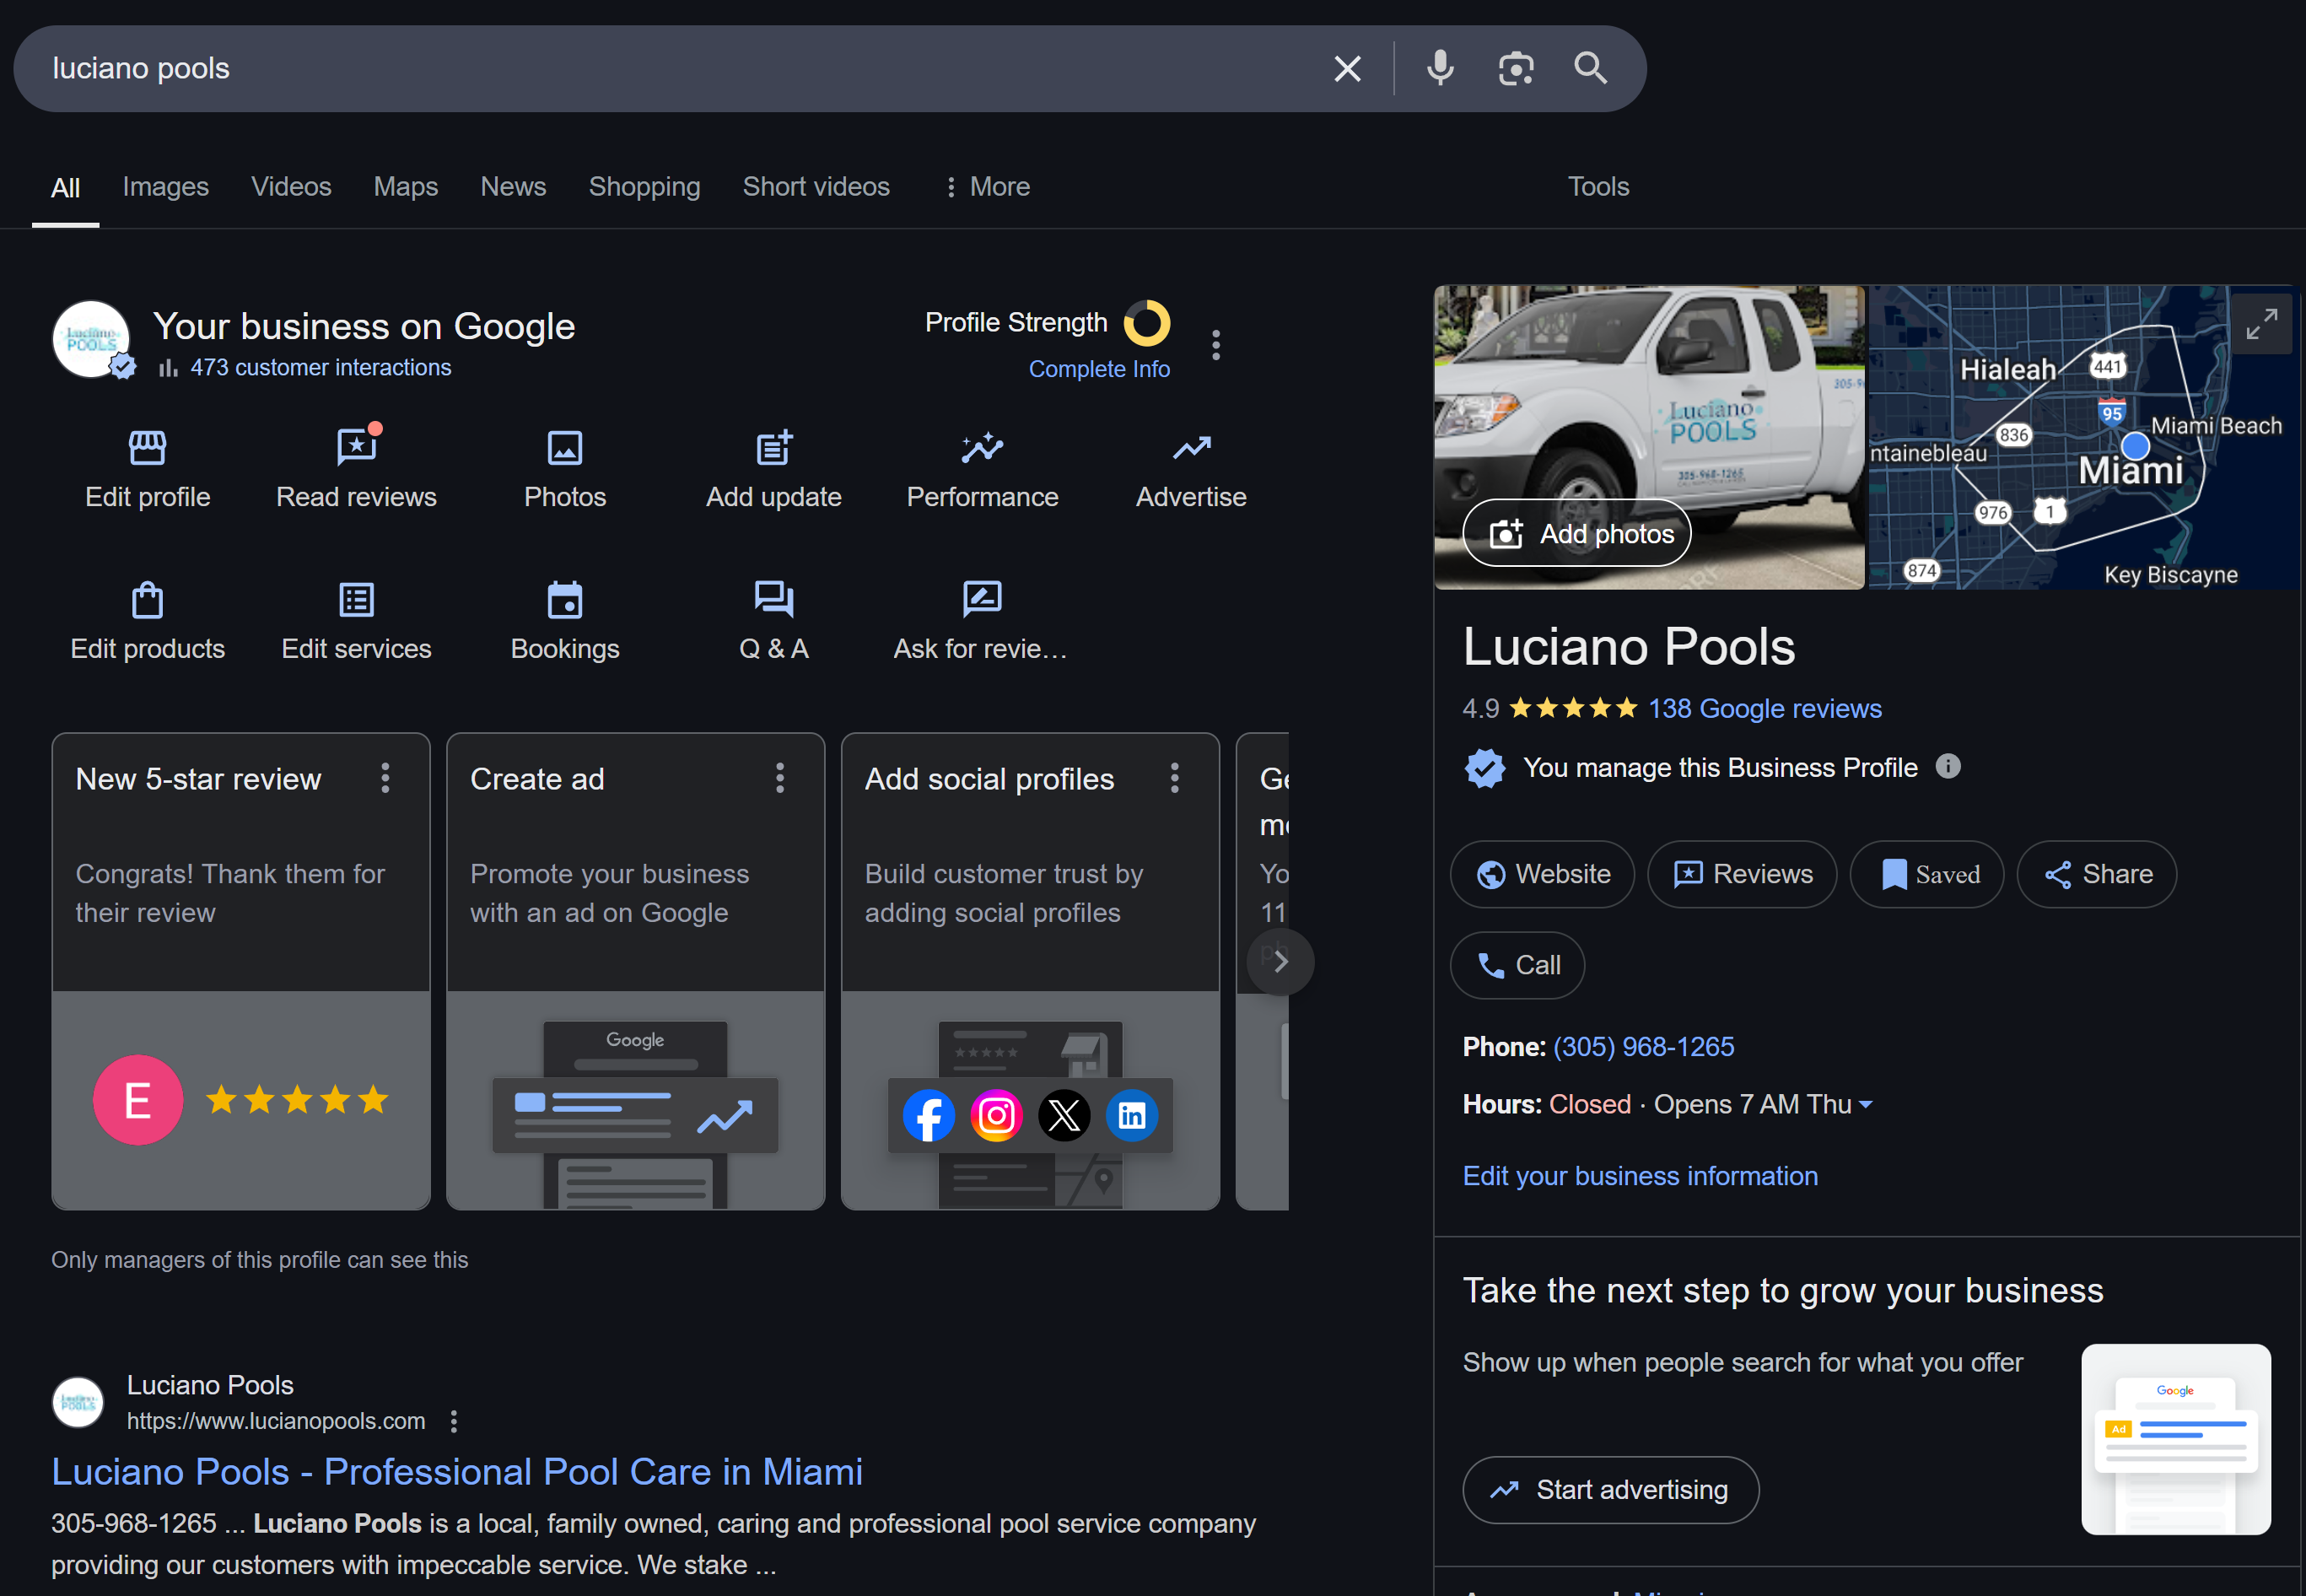Open Edit products shopping bag icon
This screenshot has width=2306, height=1596.
pyautogui.click(x=148, y=600)
